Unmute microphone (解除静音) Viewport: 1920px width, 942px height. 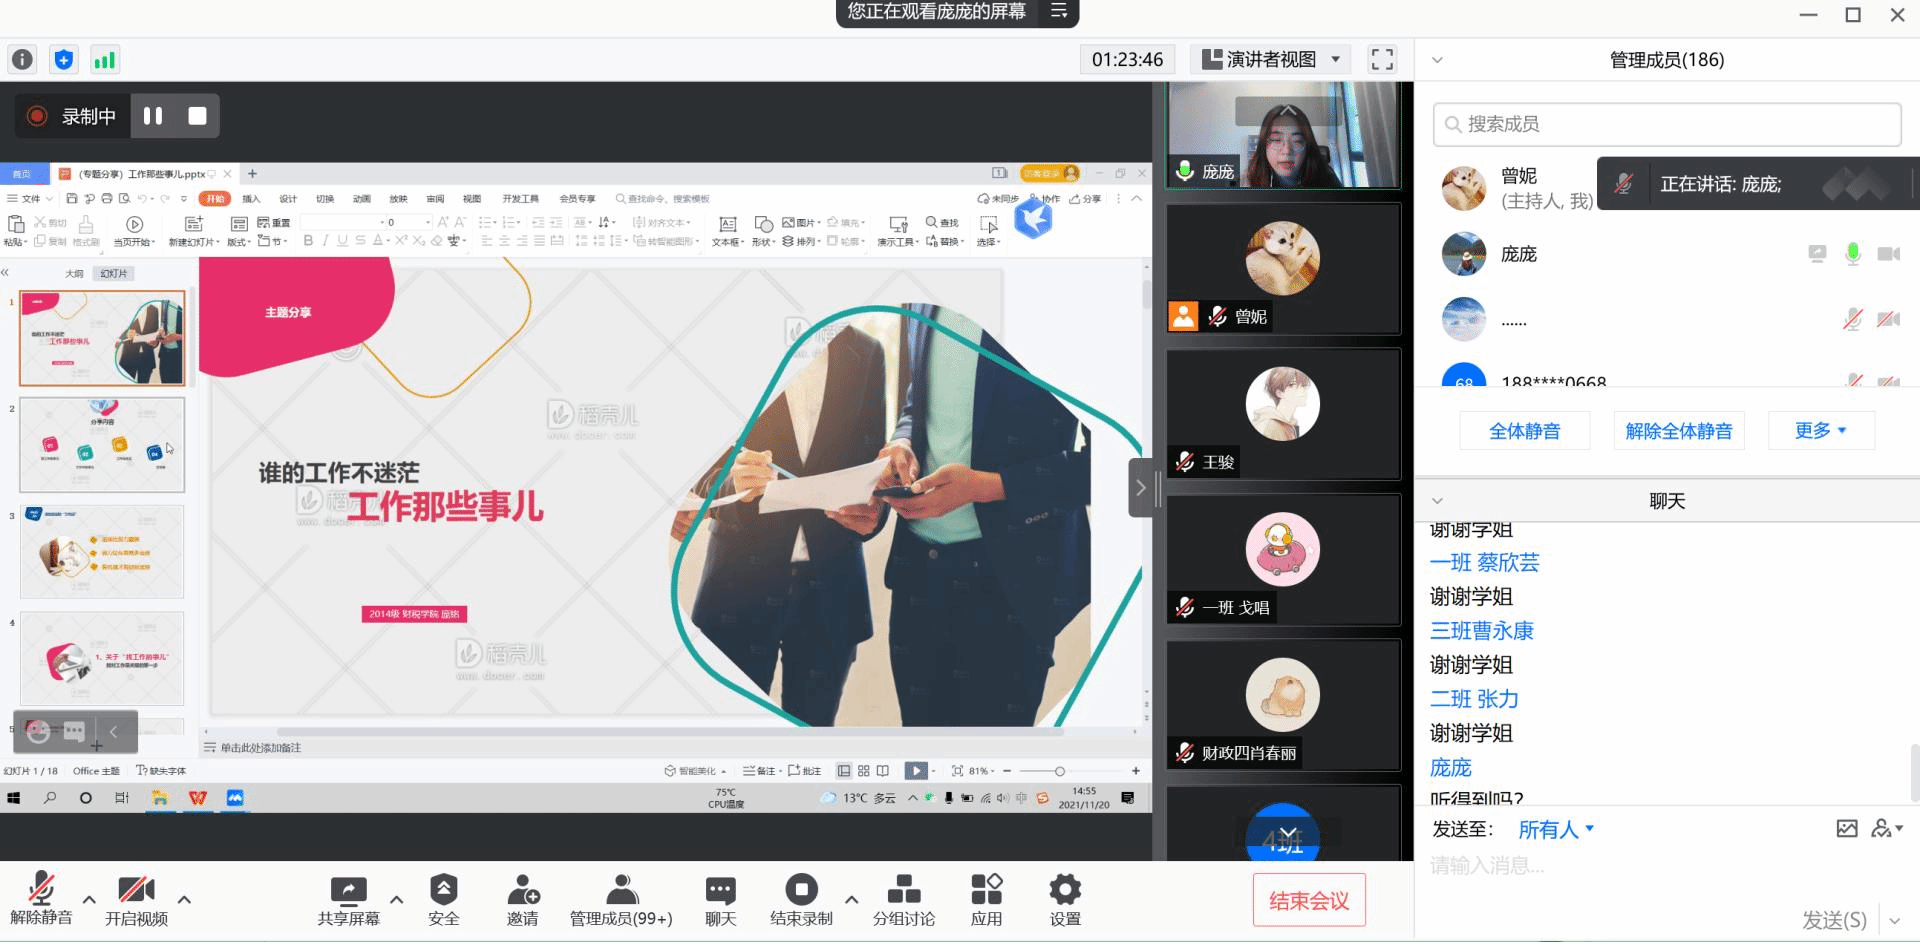pos(41,890)
